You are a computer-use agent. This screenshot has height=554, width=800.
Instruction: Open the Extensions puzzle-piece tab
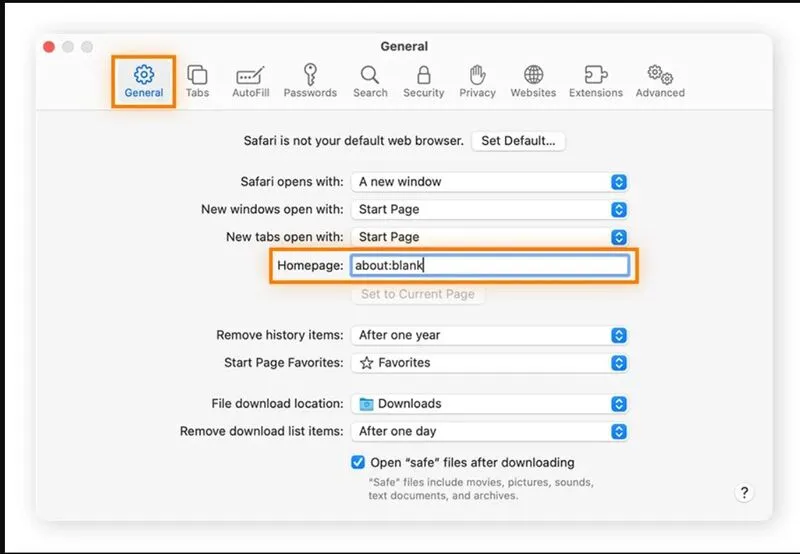click(x=596, y=82)
